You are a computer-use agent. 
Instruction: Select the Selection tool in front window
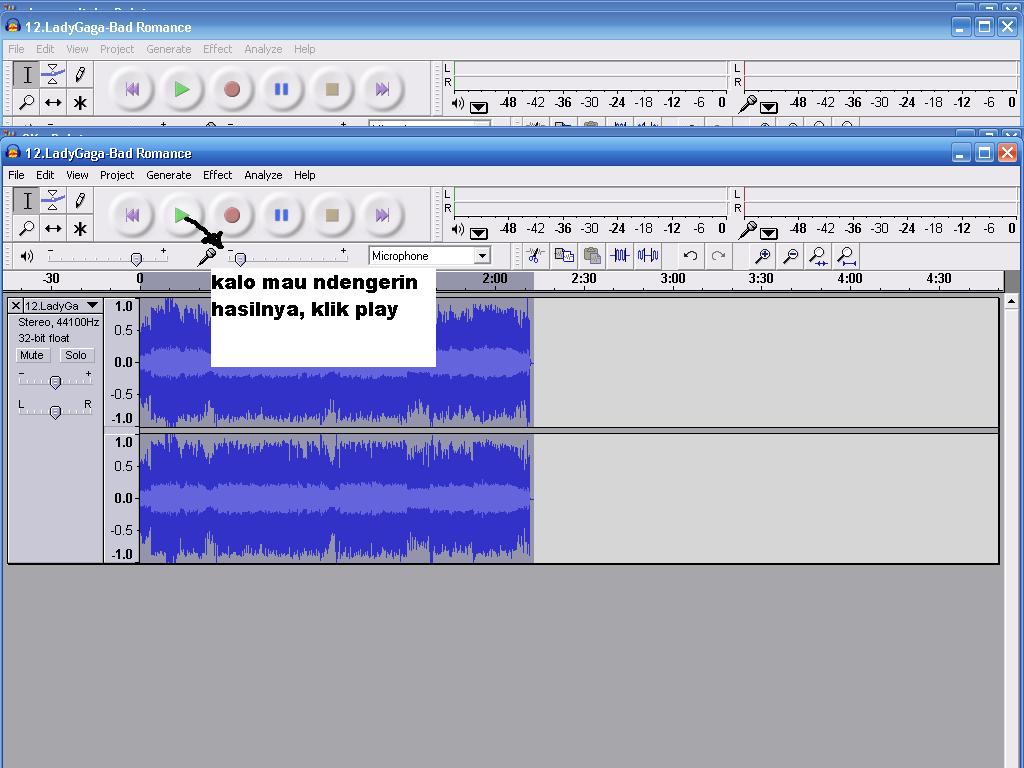point(27,200)
